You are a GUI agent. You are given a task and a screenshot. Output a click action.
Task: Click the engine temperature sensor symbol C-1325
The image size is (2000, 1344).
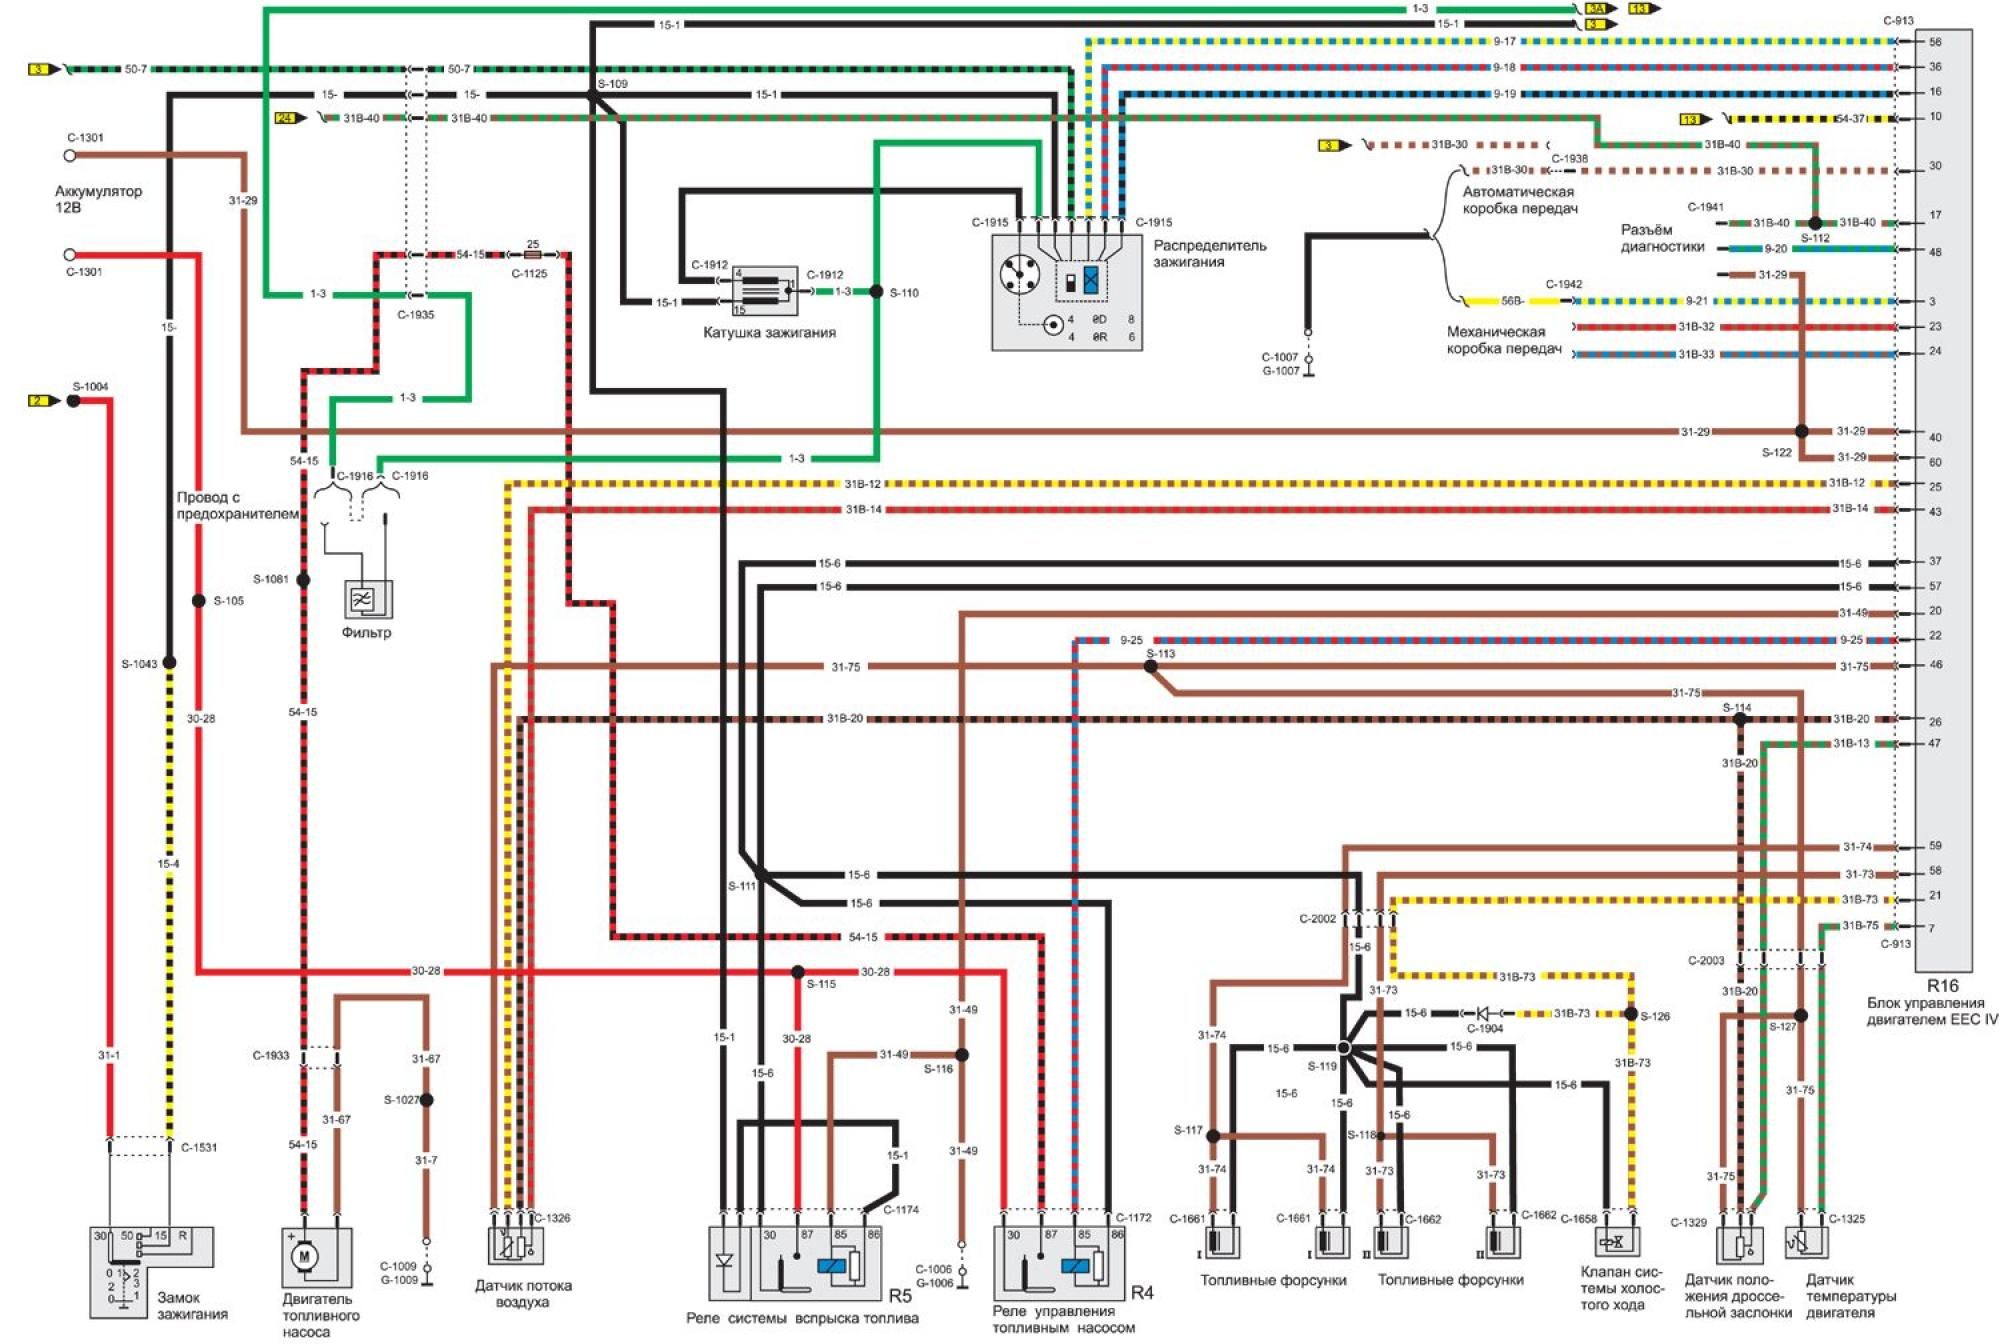[x=1806, y=1243]
